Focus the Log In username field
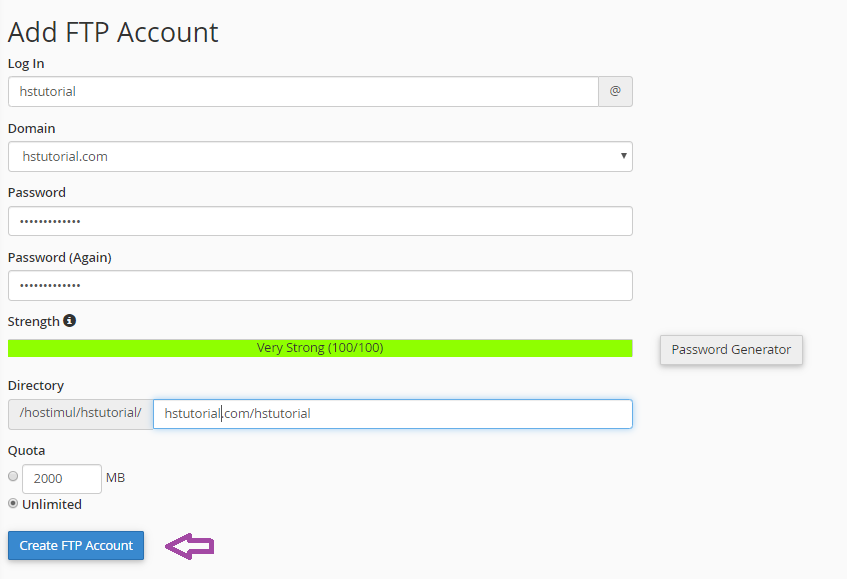This screenshot has height=579, width=847. (303, 91)
